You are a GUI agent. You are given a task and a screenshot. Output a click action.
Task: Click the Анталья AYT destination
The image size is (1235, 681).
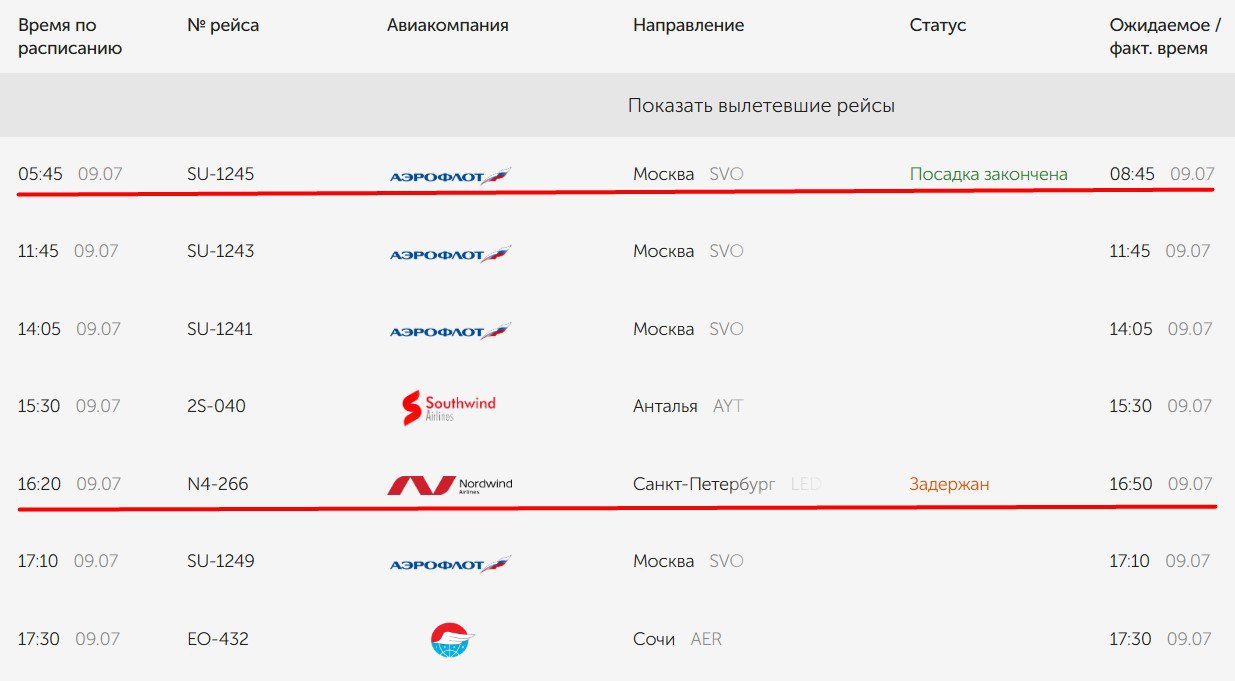(688, 406)
